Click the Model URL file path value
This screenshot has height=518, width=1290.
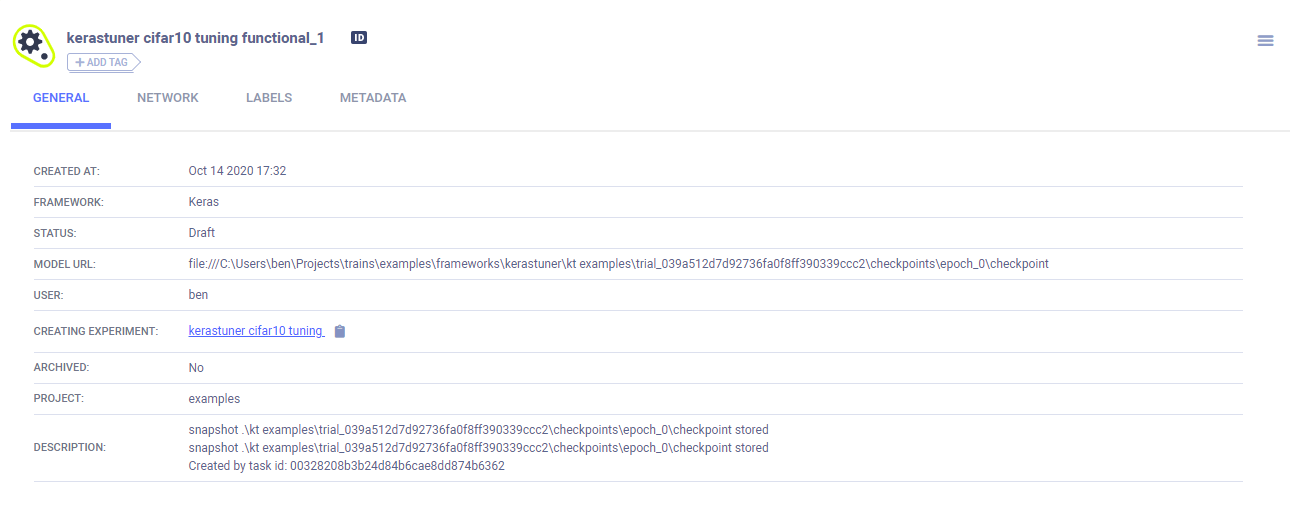(x=618, y=264)
